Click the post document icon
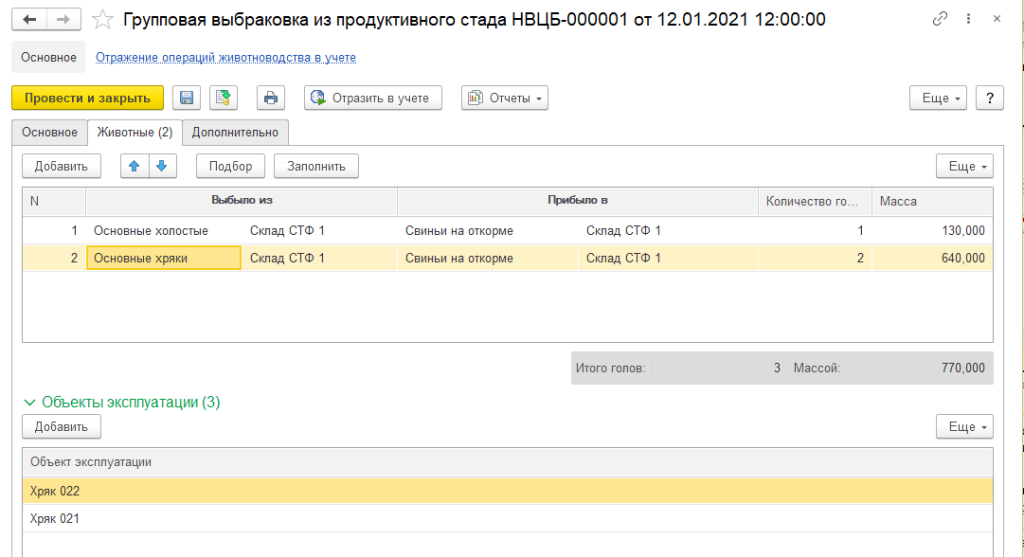Image resolution: width=1024 pixels, height=557 pixels. coord(225,98)
